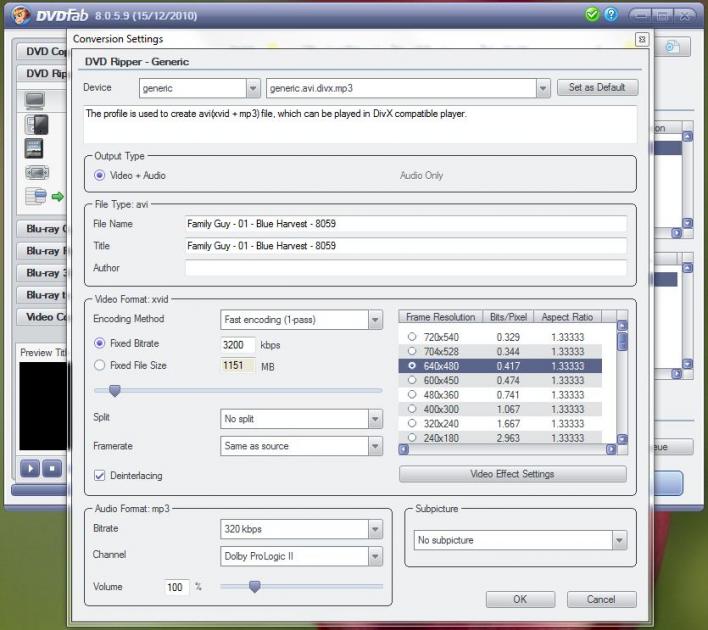Click the resolution list scroll-down arrow
The image size is (708, 630).
pos(622,439)
